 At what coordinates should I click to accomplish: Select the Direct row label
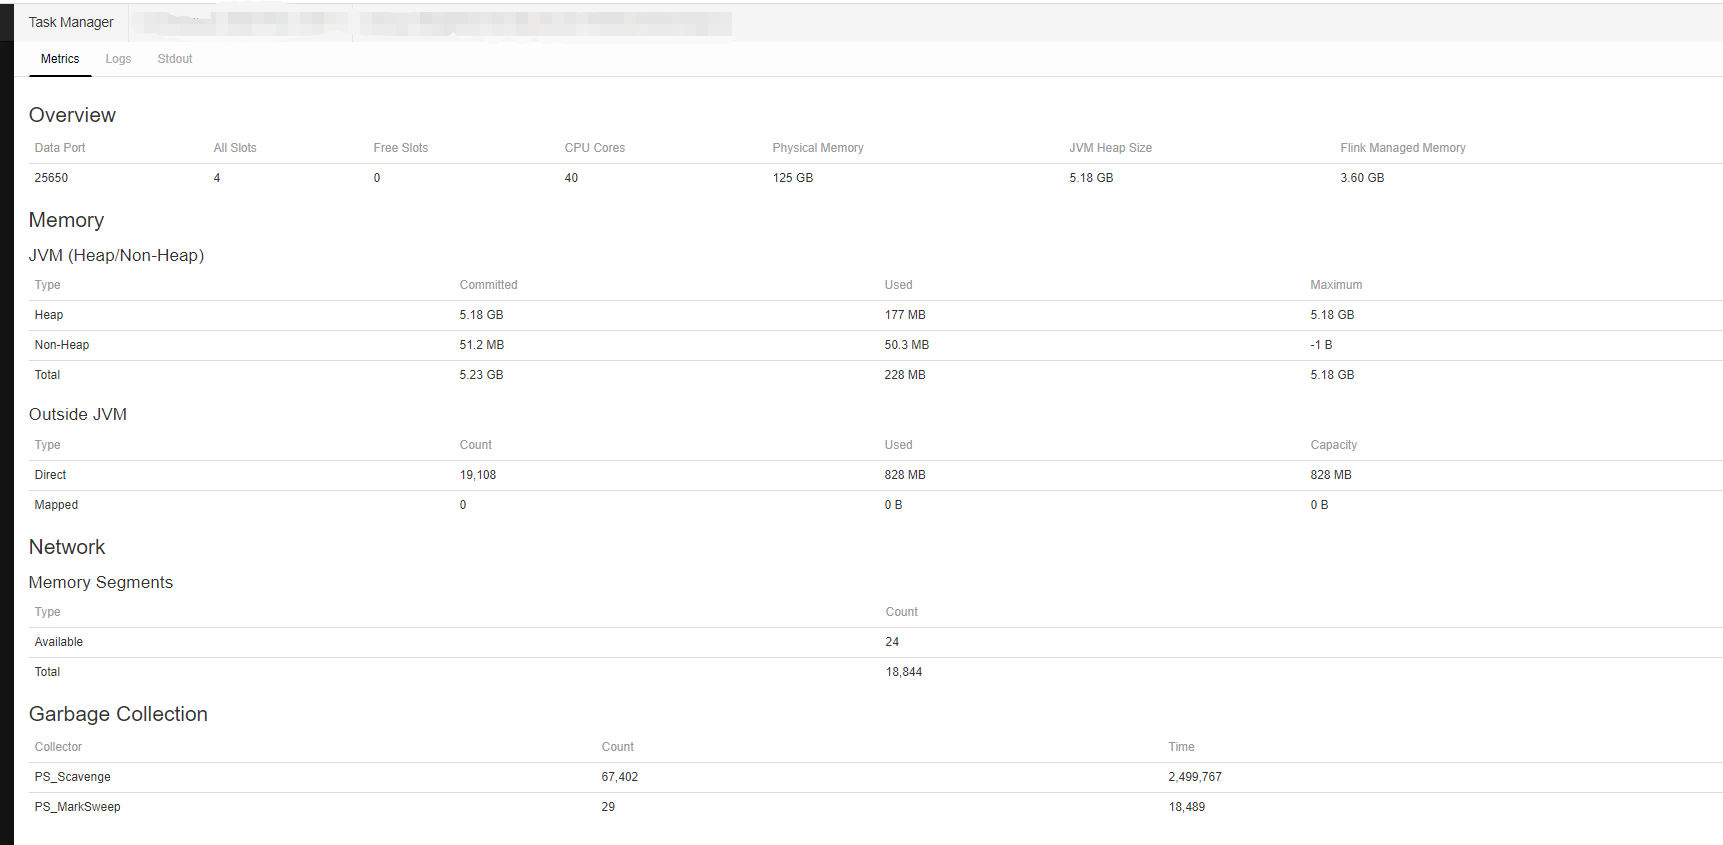(x=50, y=475)
